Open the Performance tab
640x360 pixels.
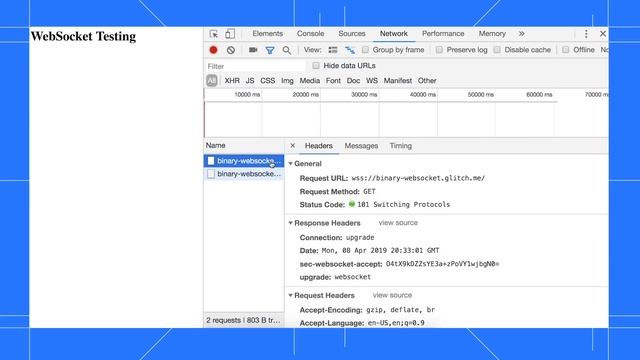click(x=443, y=34)
